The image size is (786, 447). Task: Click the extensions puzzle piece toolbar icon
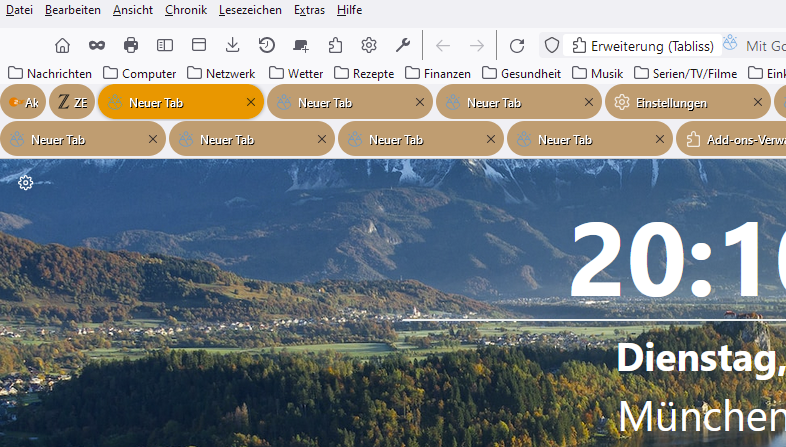point(335,45)
